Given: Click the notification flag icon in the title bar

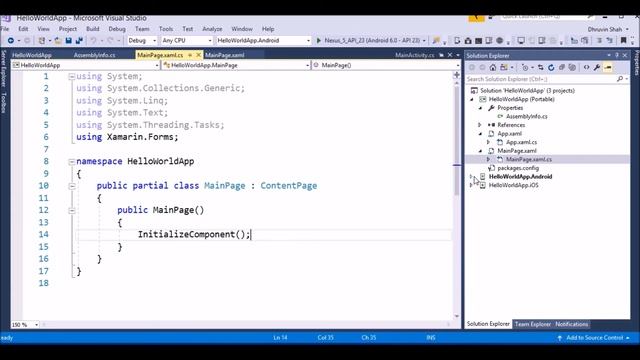Looking at the screenshot, I should [476, 17].
